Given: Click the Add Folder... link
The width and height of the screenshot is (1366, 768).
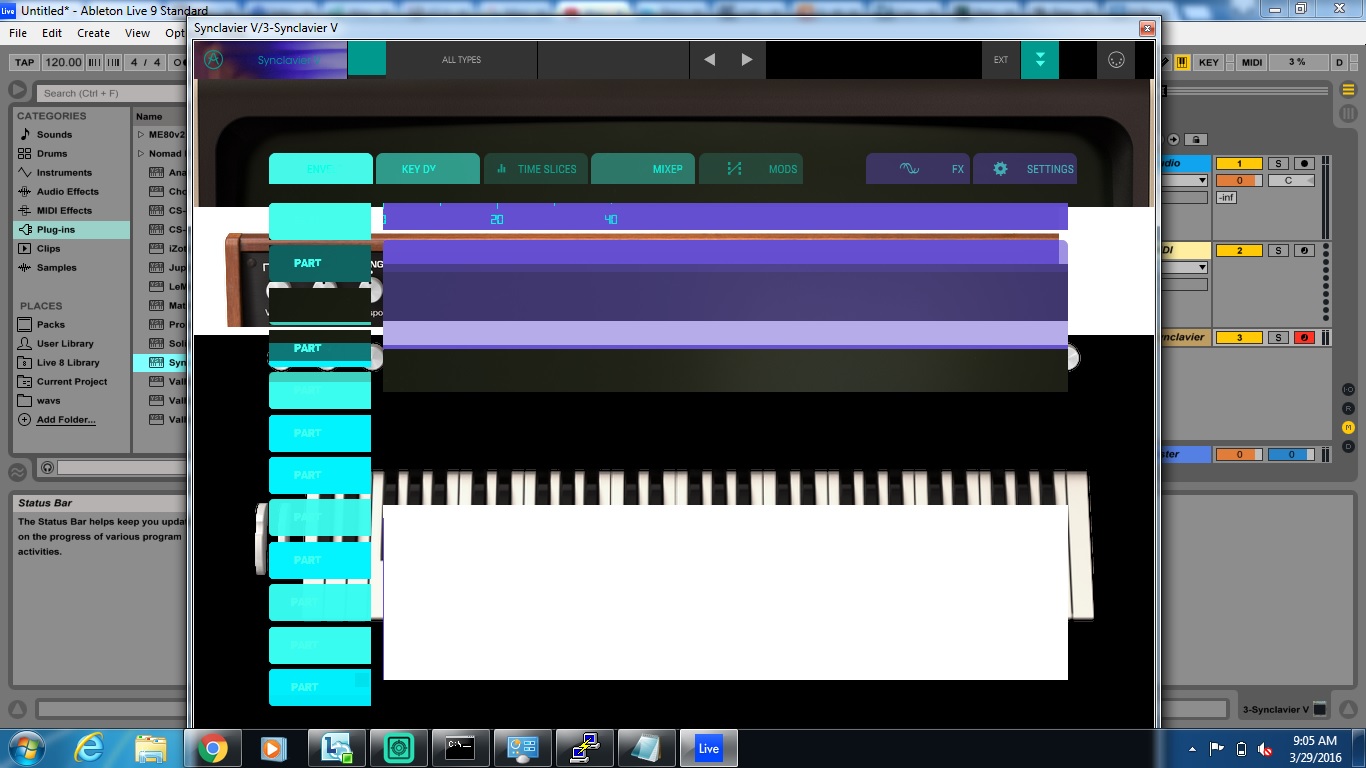Looking at the screenshot, I should click(x=66, y=420).
